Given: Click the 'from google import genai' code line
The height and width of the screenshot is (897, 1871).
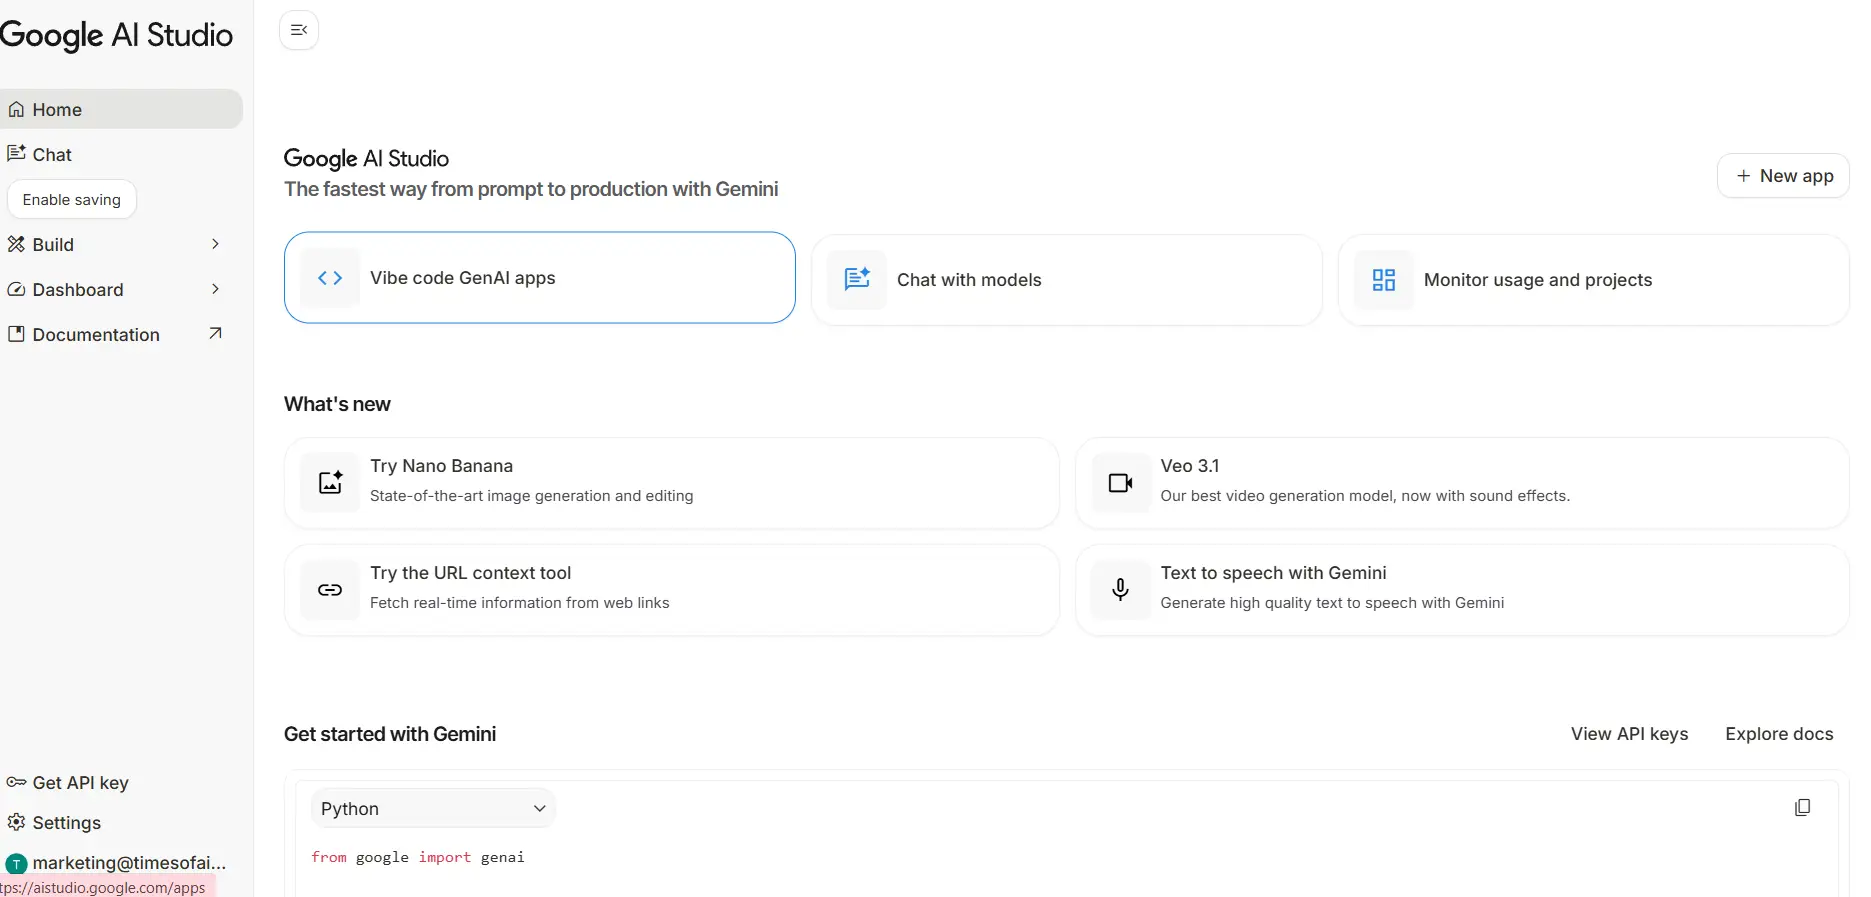Looking at the screenshot, I should tap(417, 857).
